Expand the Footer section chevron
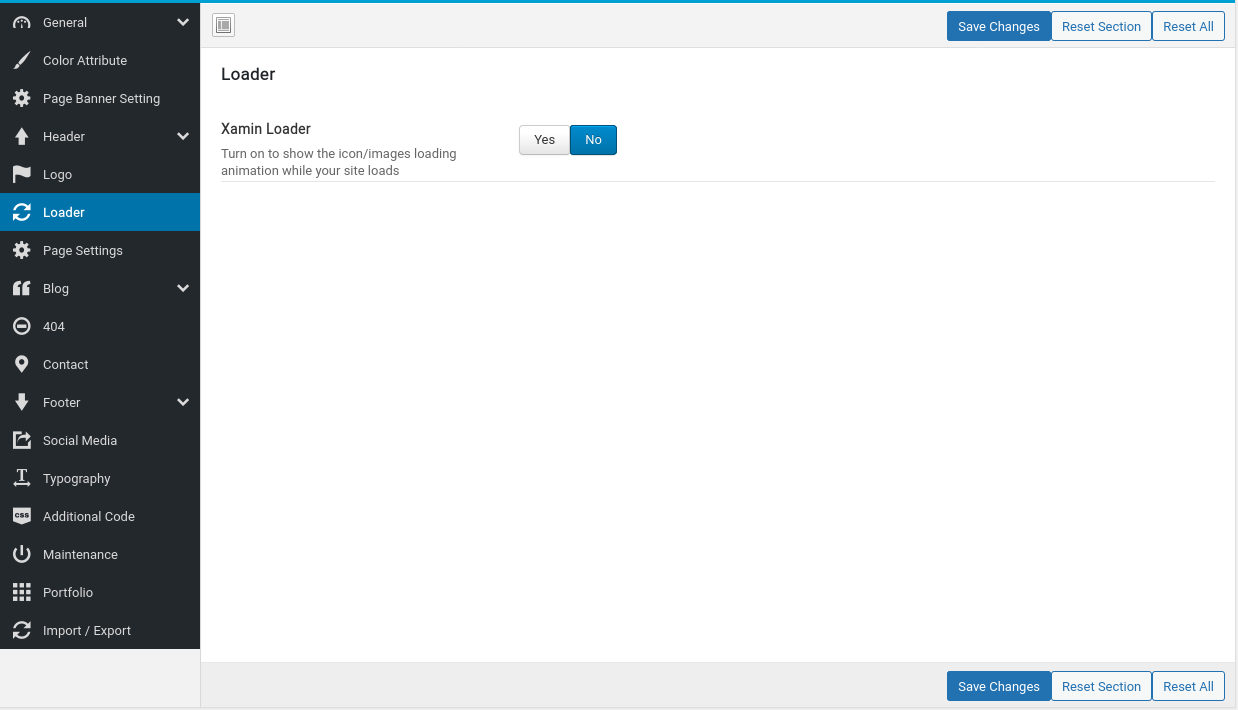The image size is (1238, 710). tap(183, 402)
